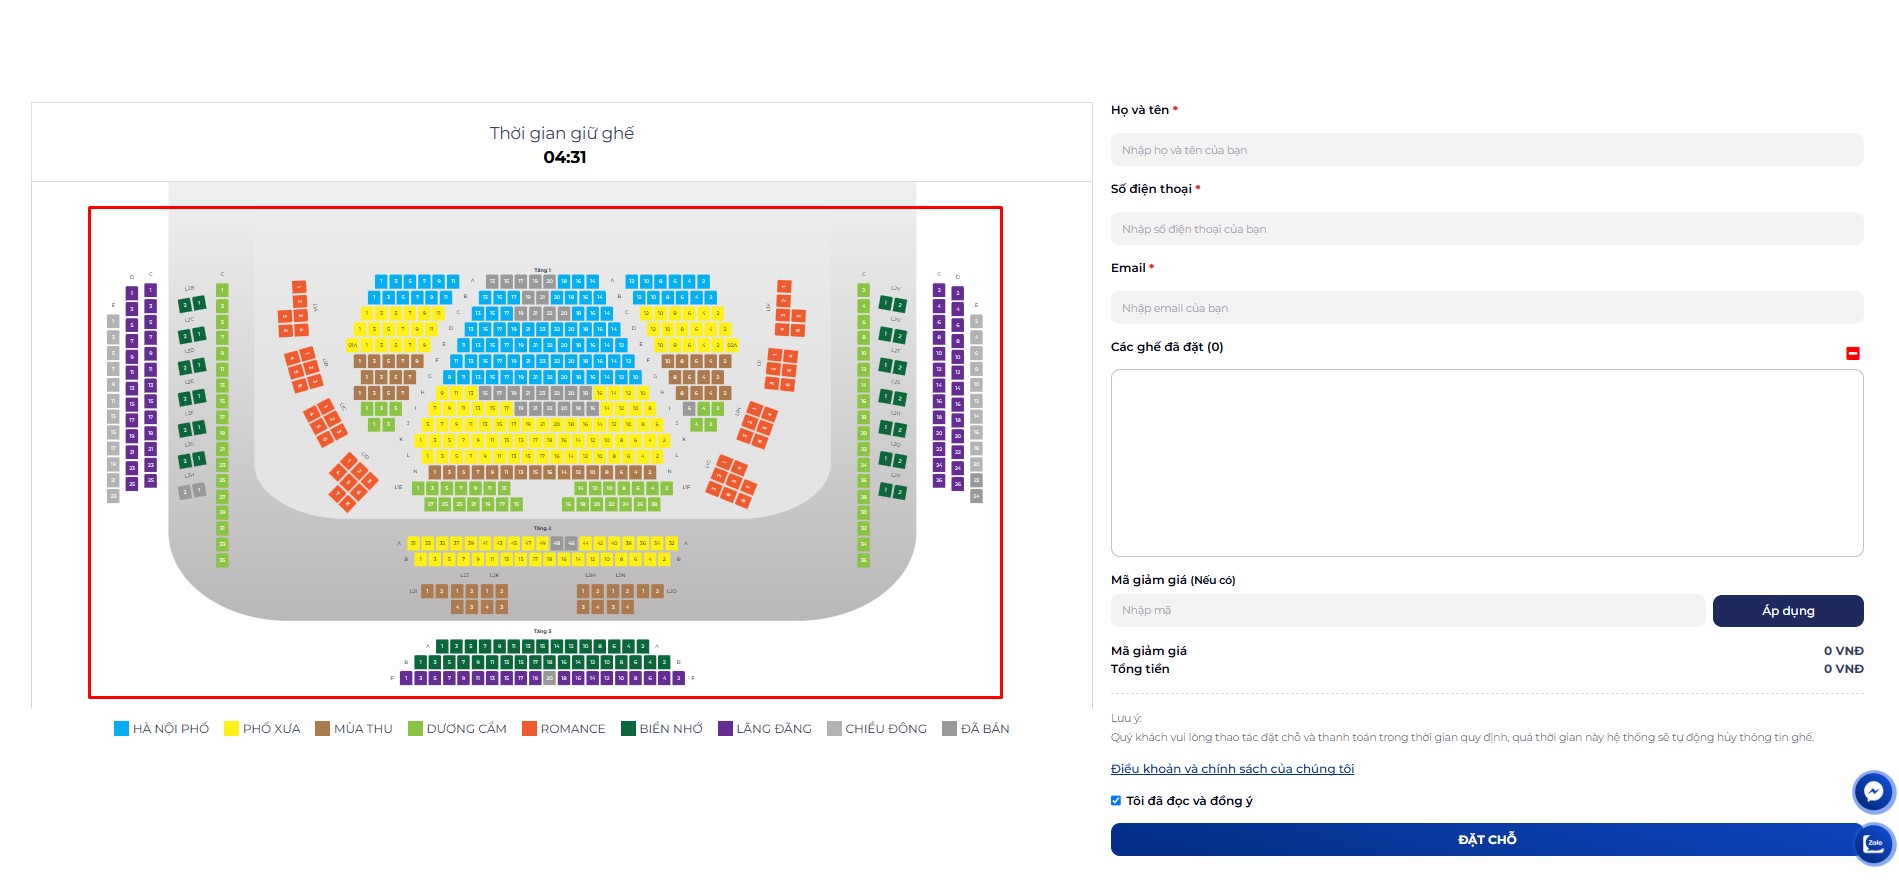Select green seat 1 in Tầng 3 row A
Image resolution: width=1899 pixels, height=895 pixels.
442,646
